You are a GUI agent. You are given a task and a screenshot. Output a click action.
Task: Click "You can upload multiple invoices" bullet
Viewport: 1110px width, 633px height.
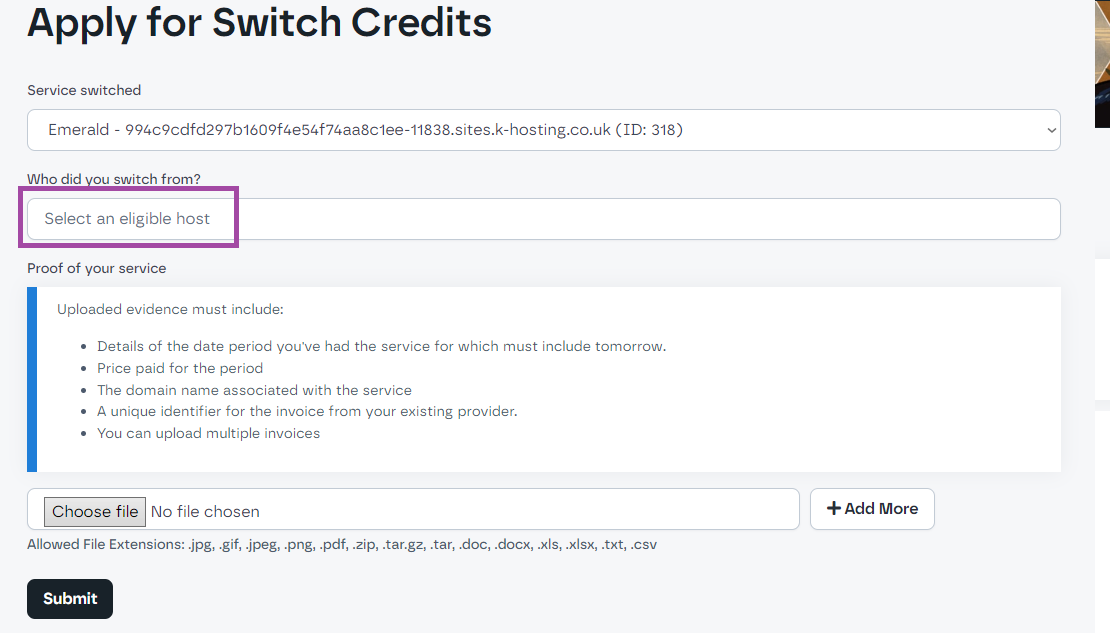pyautogui.click(x=208, y=433)
